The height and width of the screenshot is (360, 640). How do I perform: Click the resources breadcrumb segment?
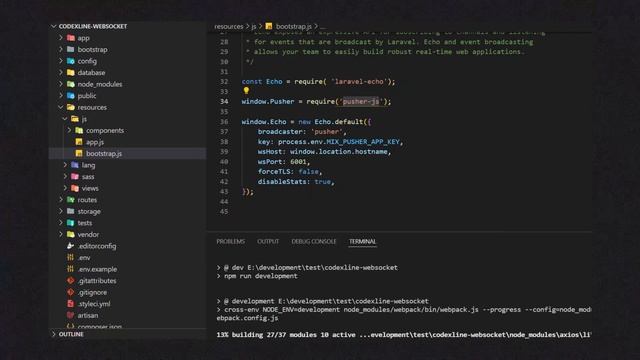click(229, 26)
